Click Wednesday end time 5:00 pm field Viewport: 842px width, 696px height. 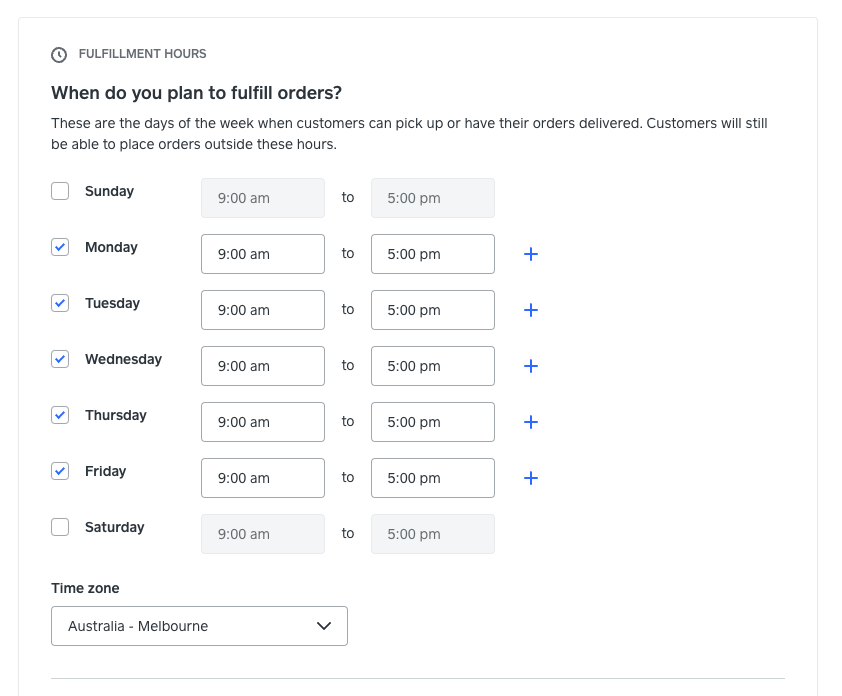(433, 366)
